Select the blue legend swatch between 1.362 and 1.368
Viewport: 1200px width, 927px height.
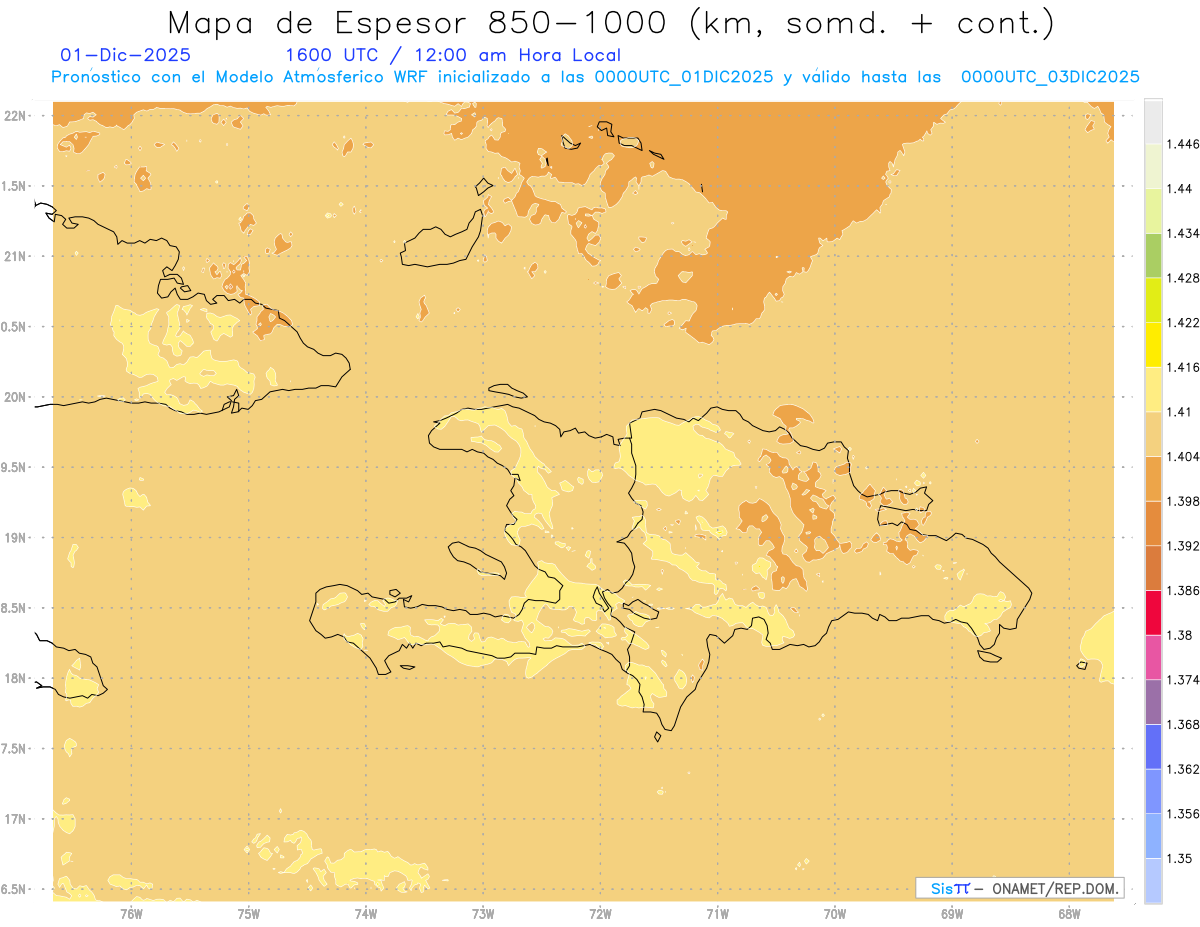[1153, 746]
